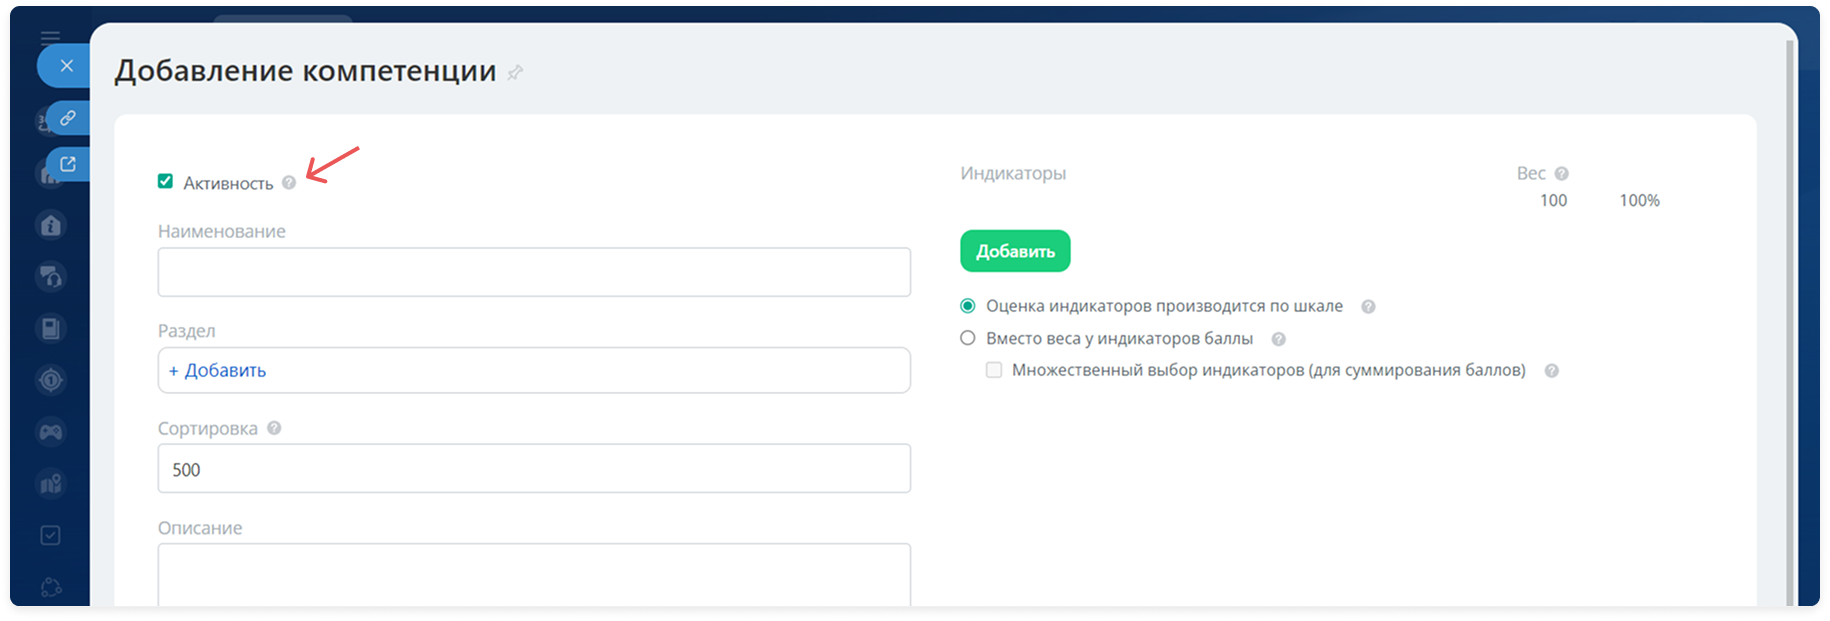The image size is (1830, 621).
Task: Enable Множественный выбор индикаторов checkbox
Action: (994, 370)
